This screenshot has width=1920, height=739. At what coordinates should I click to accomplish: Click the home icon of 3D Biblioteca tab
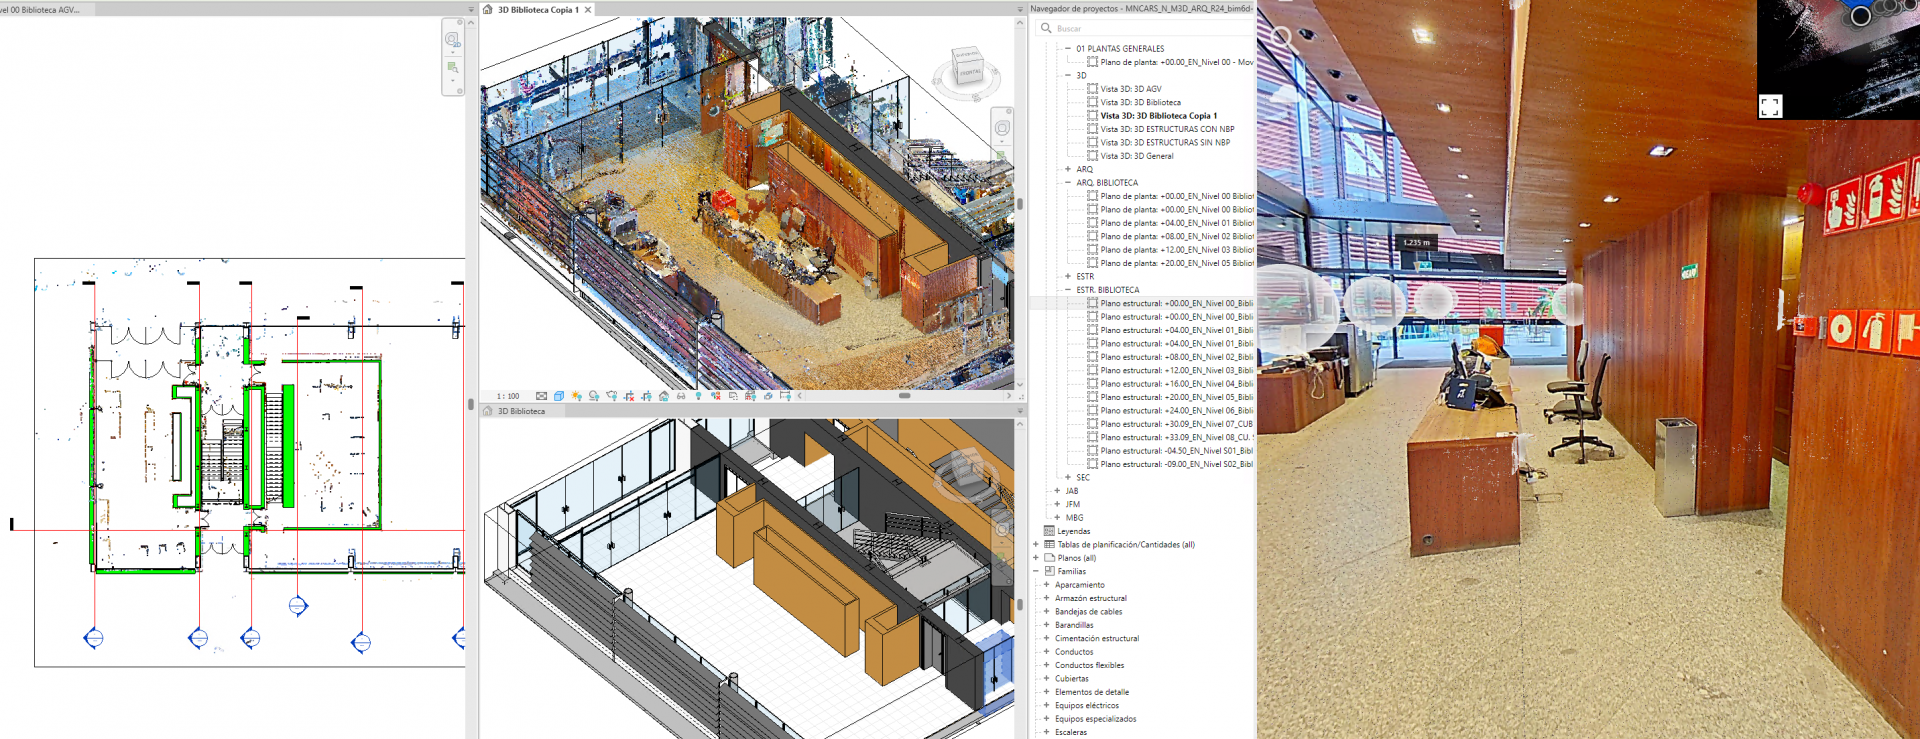point(488,411)
